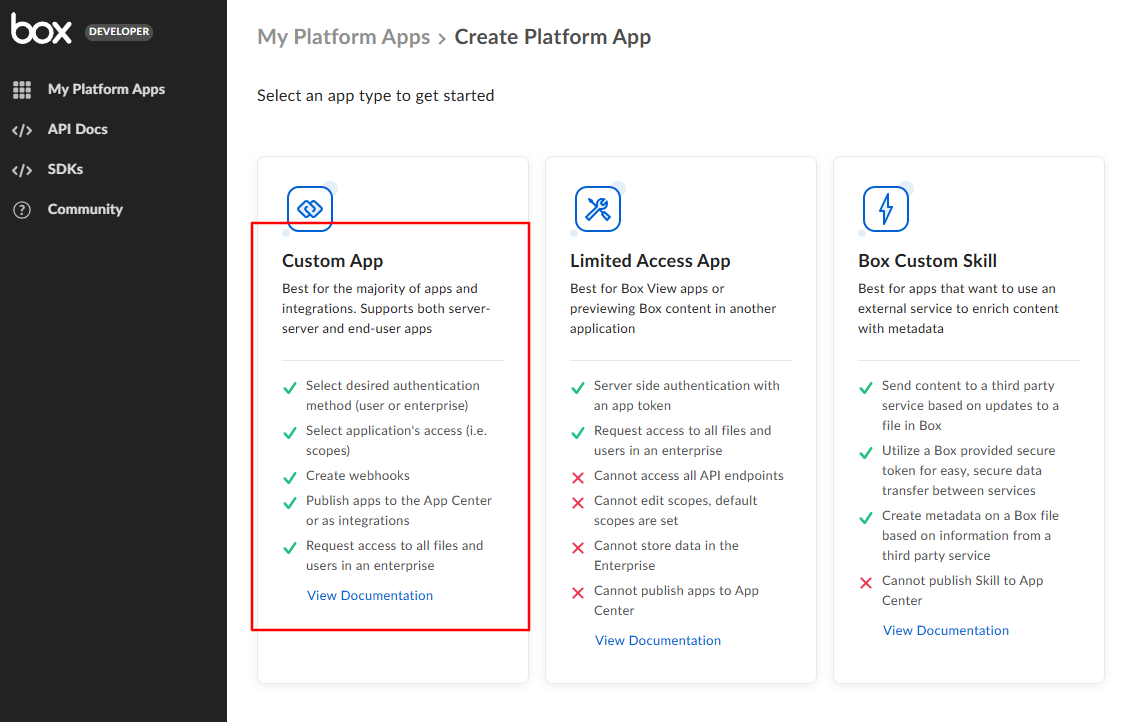The width and height of the screenshot is (1147, 722).
Task: Navigate back via My Platform Apps breadcrumb
Action: tap(344, 37)
